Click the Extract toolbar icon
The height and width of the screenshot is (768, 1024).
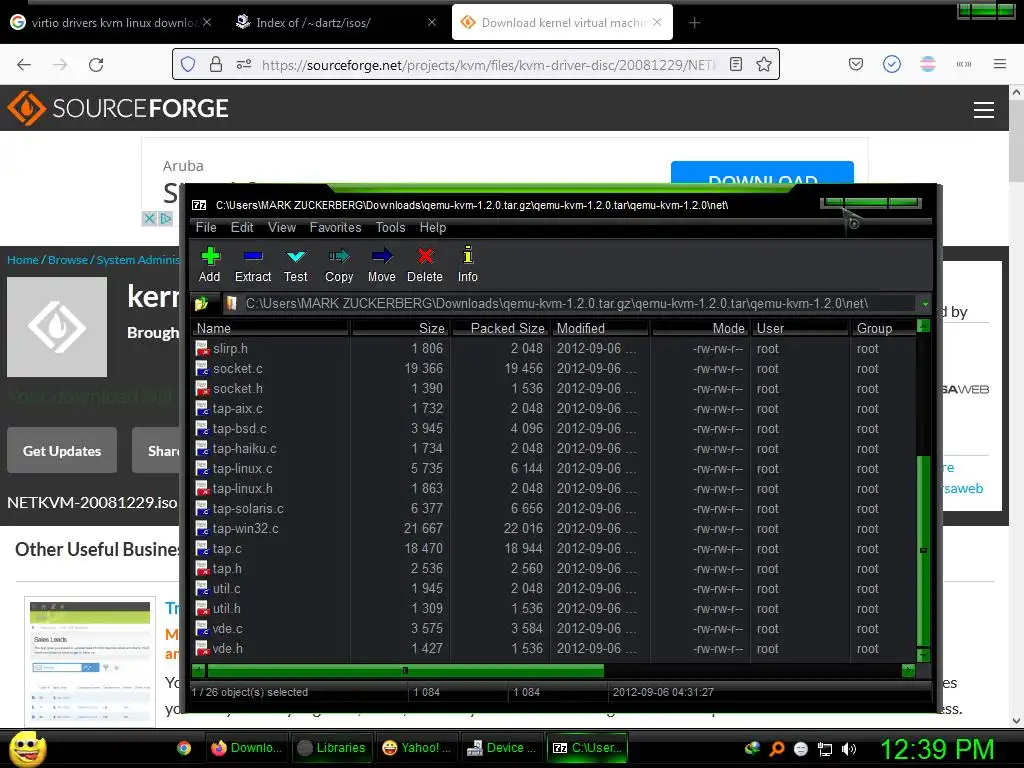(253, 264)
